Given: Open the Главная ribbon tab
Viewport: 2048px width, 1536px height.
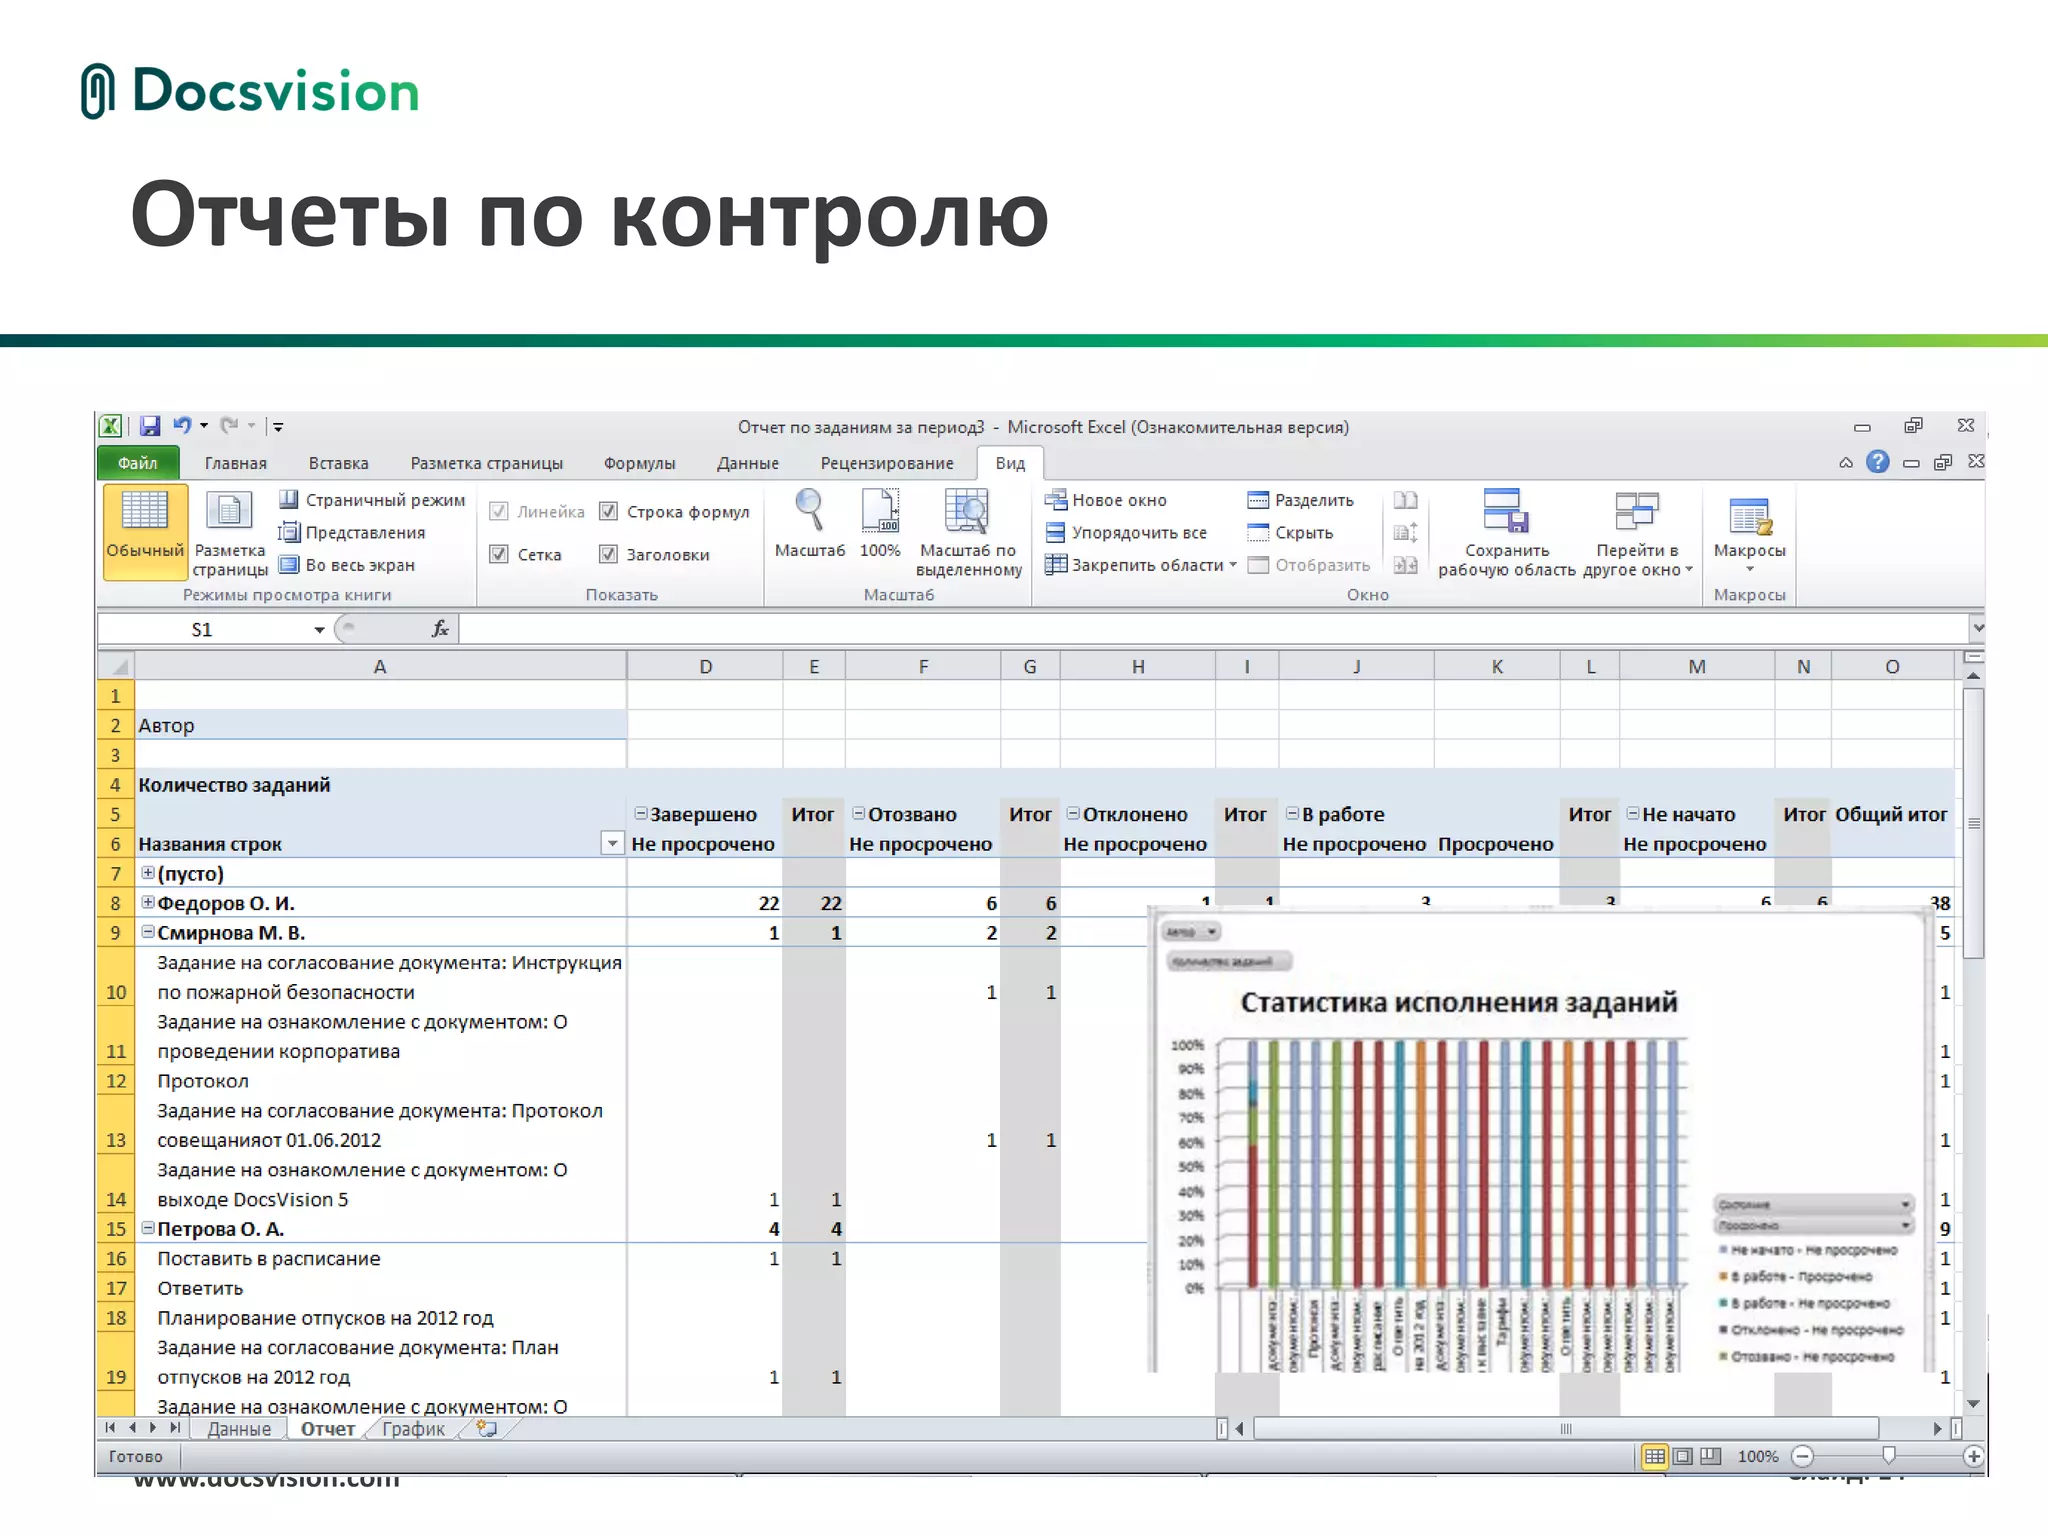Looking at the screenshot, I should tap(236, 463).
